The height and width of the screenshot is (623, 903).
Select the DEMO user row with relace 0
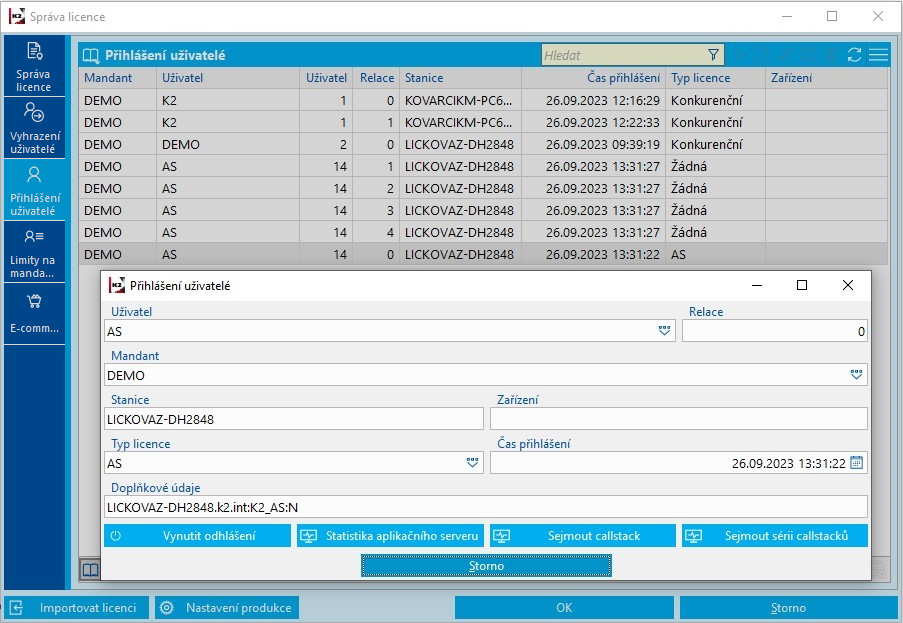(x=483, y=145)
